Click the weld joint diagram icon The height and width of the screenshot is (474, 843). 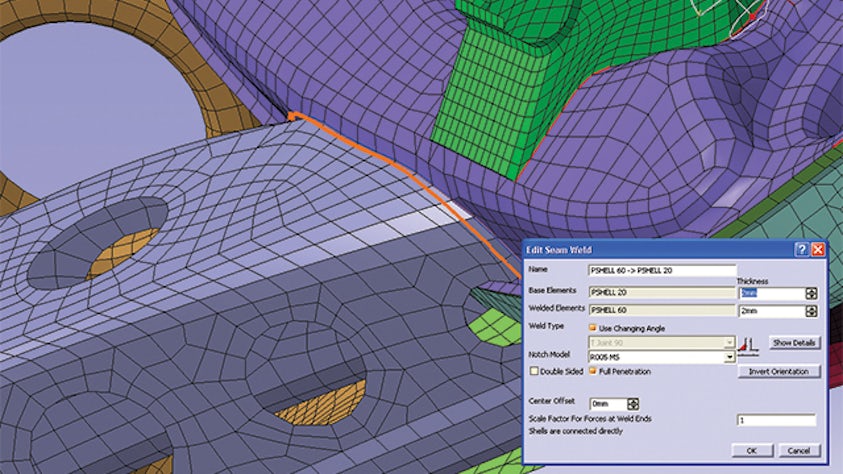(748, 347)
